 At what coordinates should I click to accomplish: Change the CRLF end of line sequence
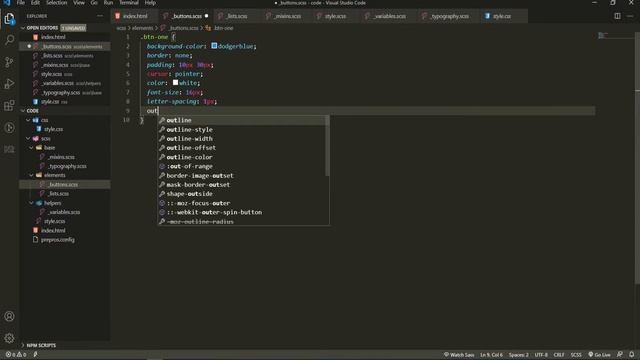click(x=559, y=355)
